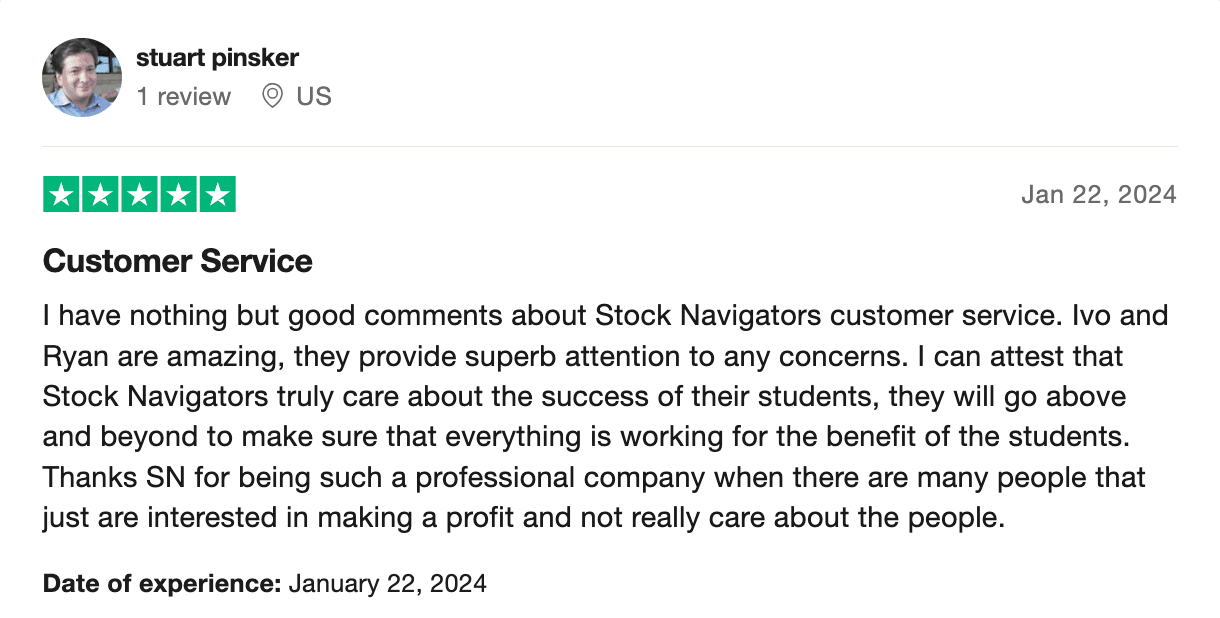Select the '1 review' count text
This screenshot has height=618, width=1220.
184,97
